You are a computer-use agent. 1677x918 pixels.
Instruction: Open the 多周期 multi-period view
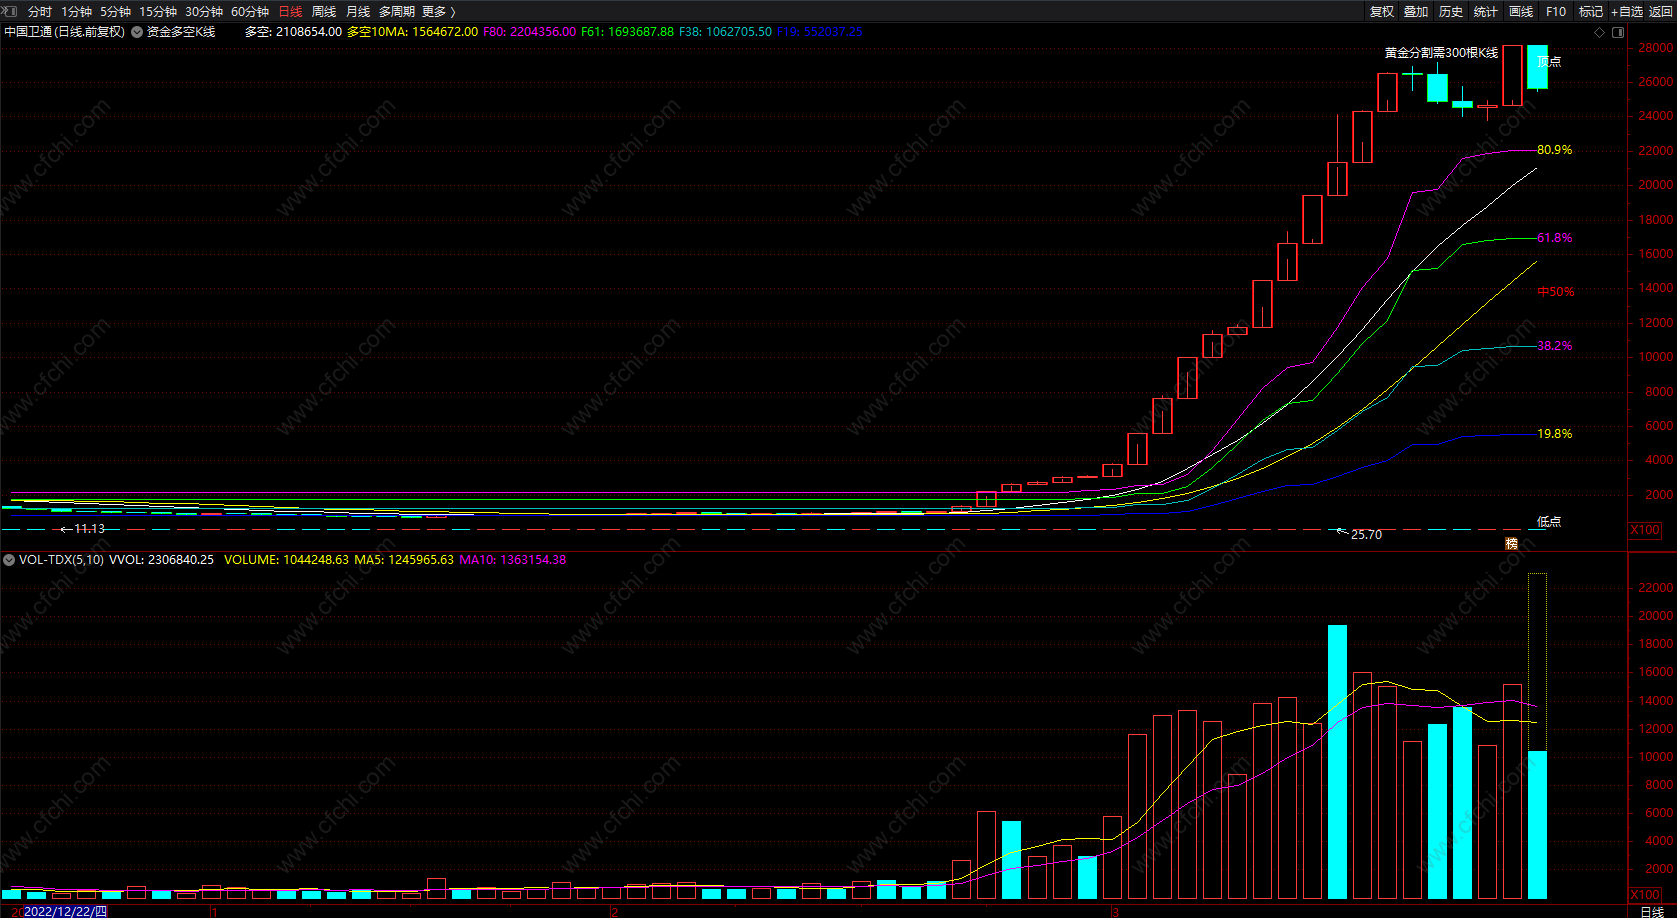[397, 12]
